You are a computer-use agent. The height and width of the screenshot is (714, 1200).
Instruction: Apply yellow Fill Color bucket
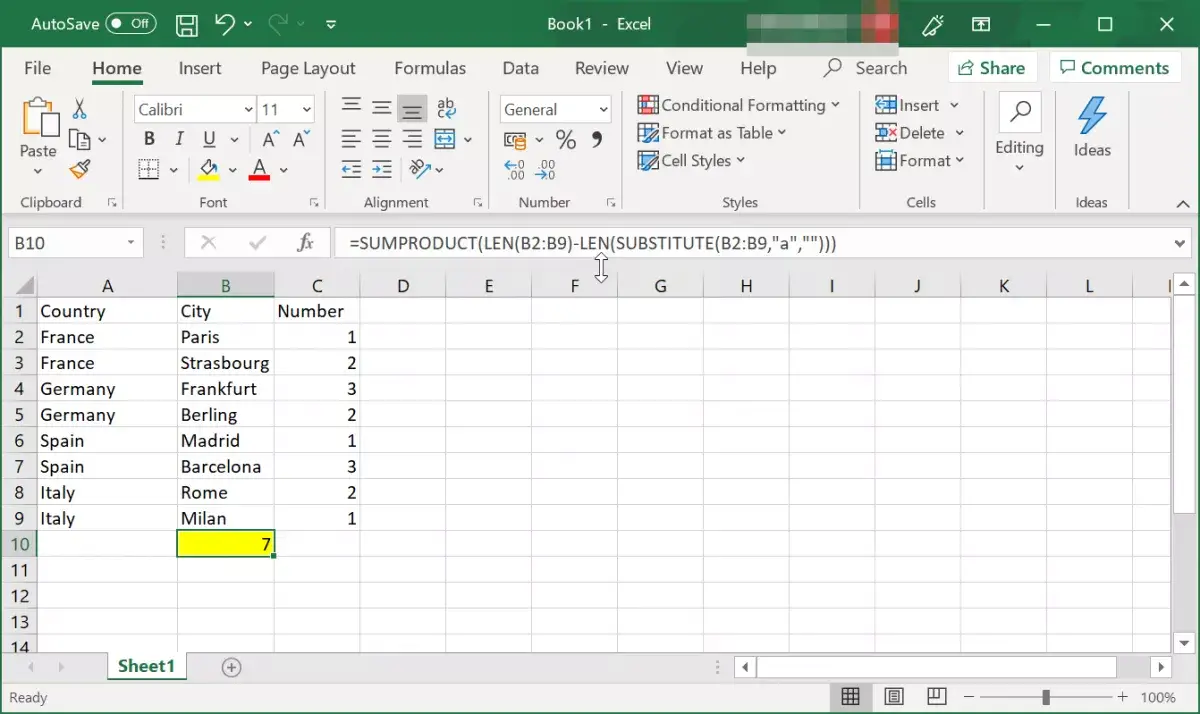pyautogui.click(x=208, y=169)
